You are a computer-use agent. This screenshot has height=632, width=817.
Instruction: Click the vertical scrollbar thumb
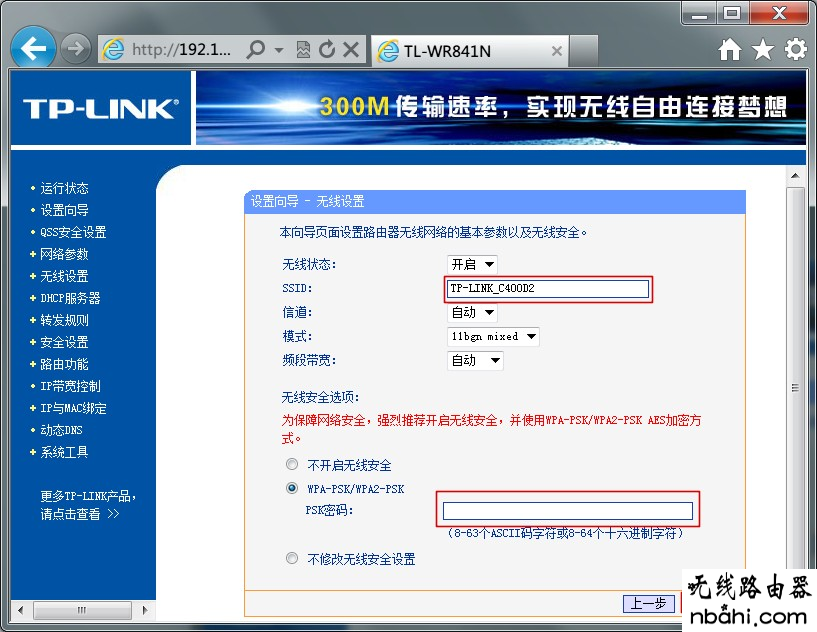coord(795,387)
